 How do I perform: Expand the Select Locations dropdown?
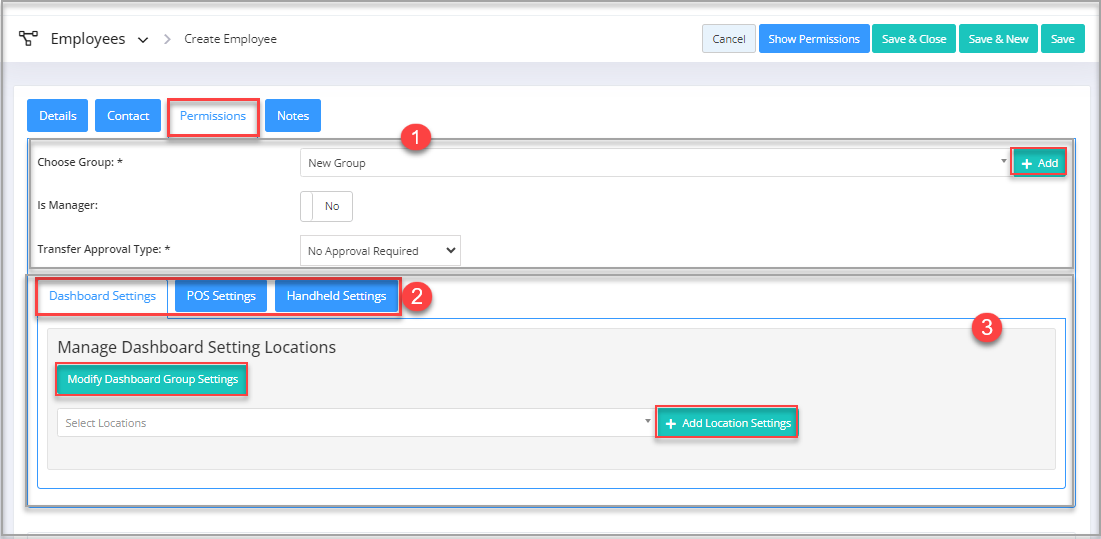pyautogui.click(x=356, y=423)
